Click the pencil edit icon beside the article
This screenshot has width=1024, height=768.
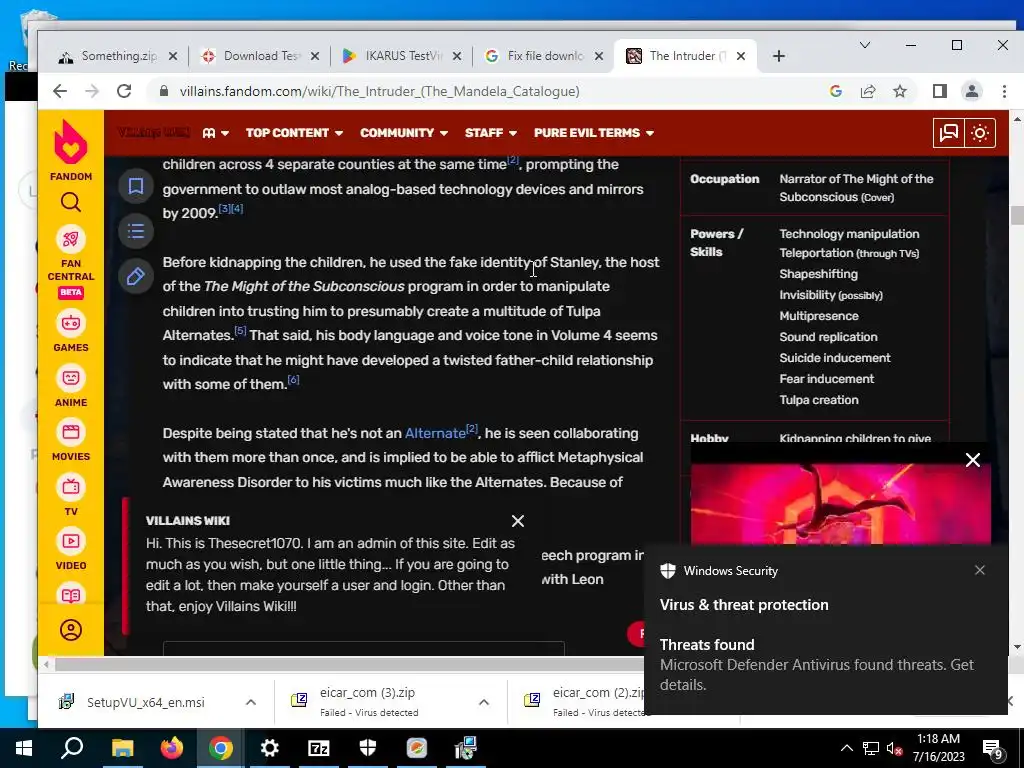click(x=136, y=276)
